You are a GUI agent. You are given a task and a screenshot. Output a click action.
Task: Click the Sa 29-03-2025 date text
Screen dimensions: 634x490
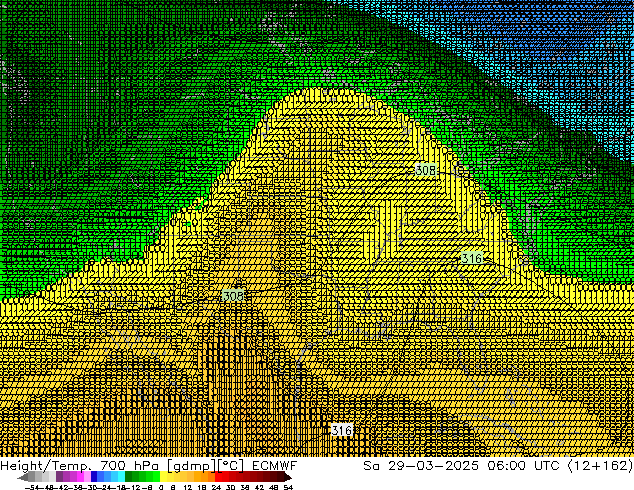(421, 466)
